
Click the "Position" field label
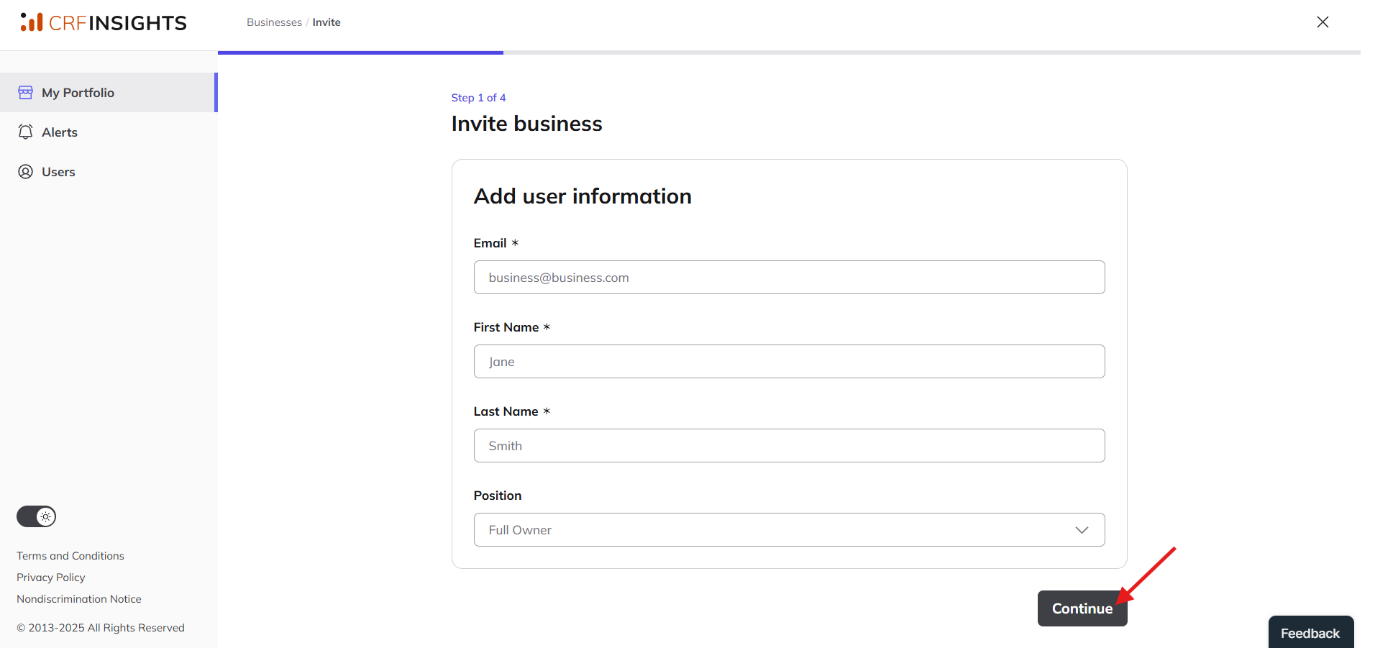[498, 495]
